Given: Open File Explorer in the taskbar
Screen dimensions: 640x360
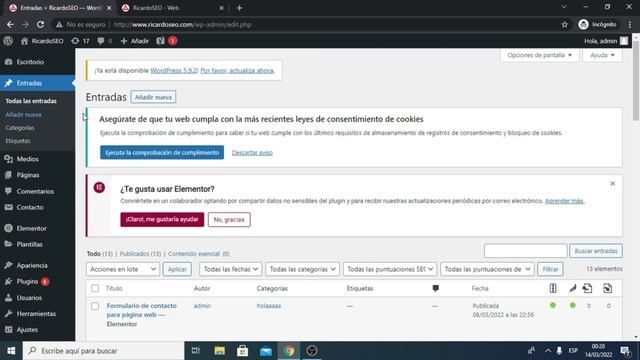Looking at the screenshot, I should pos(220,351).
